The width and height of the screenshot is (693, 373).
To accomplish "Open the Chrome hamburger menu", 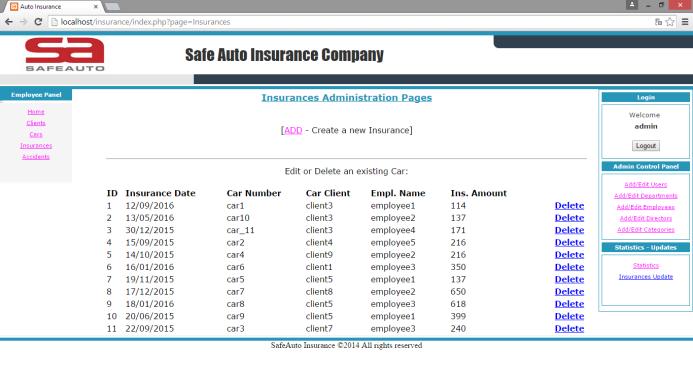I will point(685,22).
